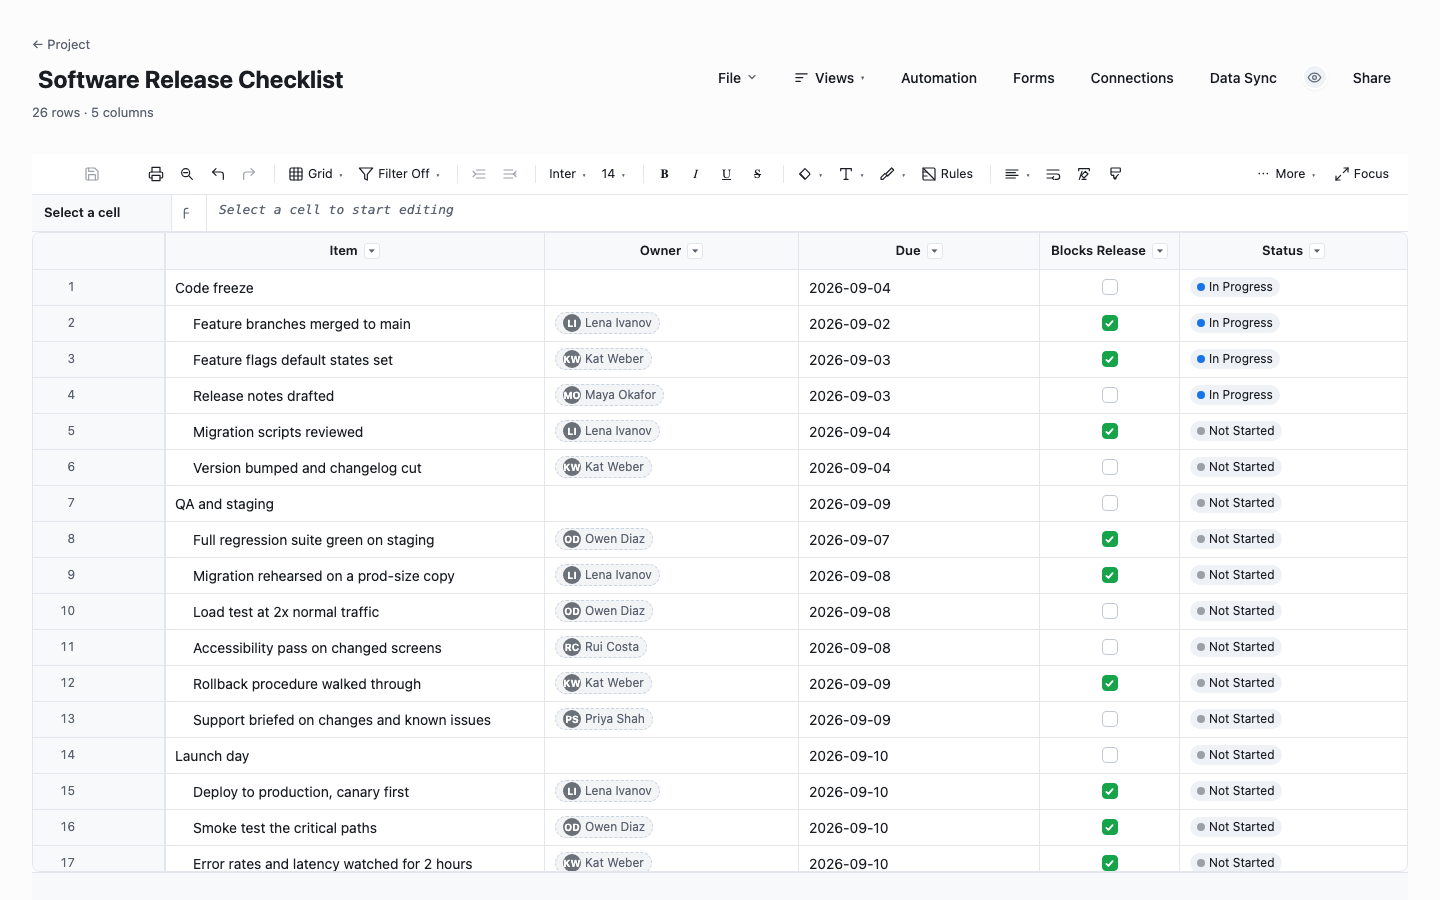Open the Blocks Release column dropdown arrow

coord(1160,251)
